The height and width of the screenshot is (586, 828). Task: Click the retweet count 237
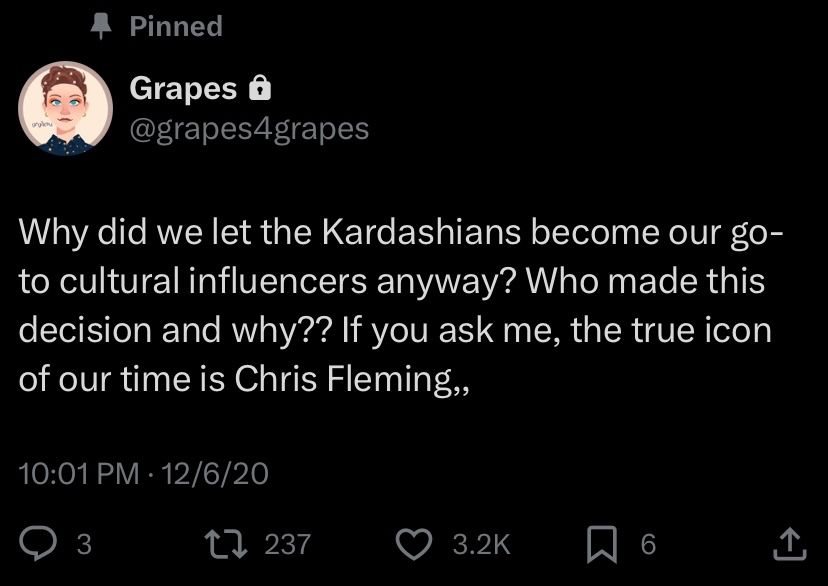pos(287,545)
